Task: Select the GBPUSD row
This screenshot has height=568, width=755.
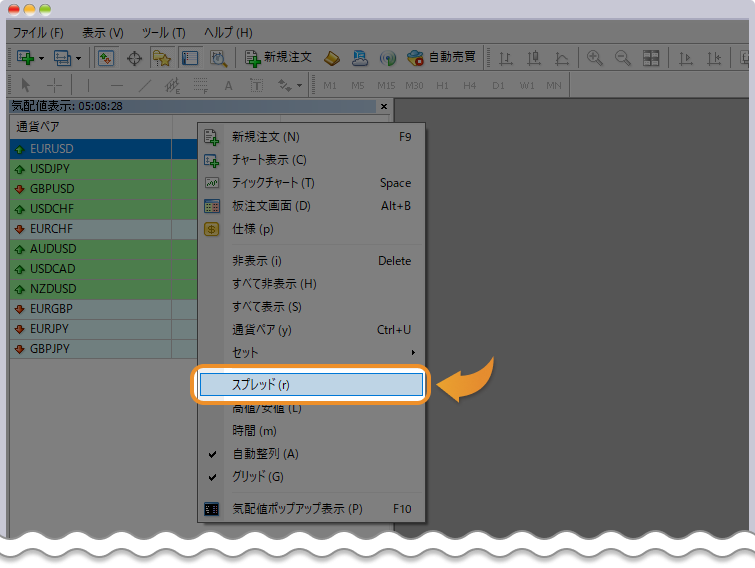Action: (104, 189)
